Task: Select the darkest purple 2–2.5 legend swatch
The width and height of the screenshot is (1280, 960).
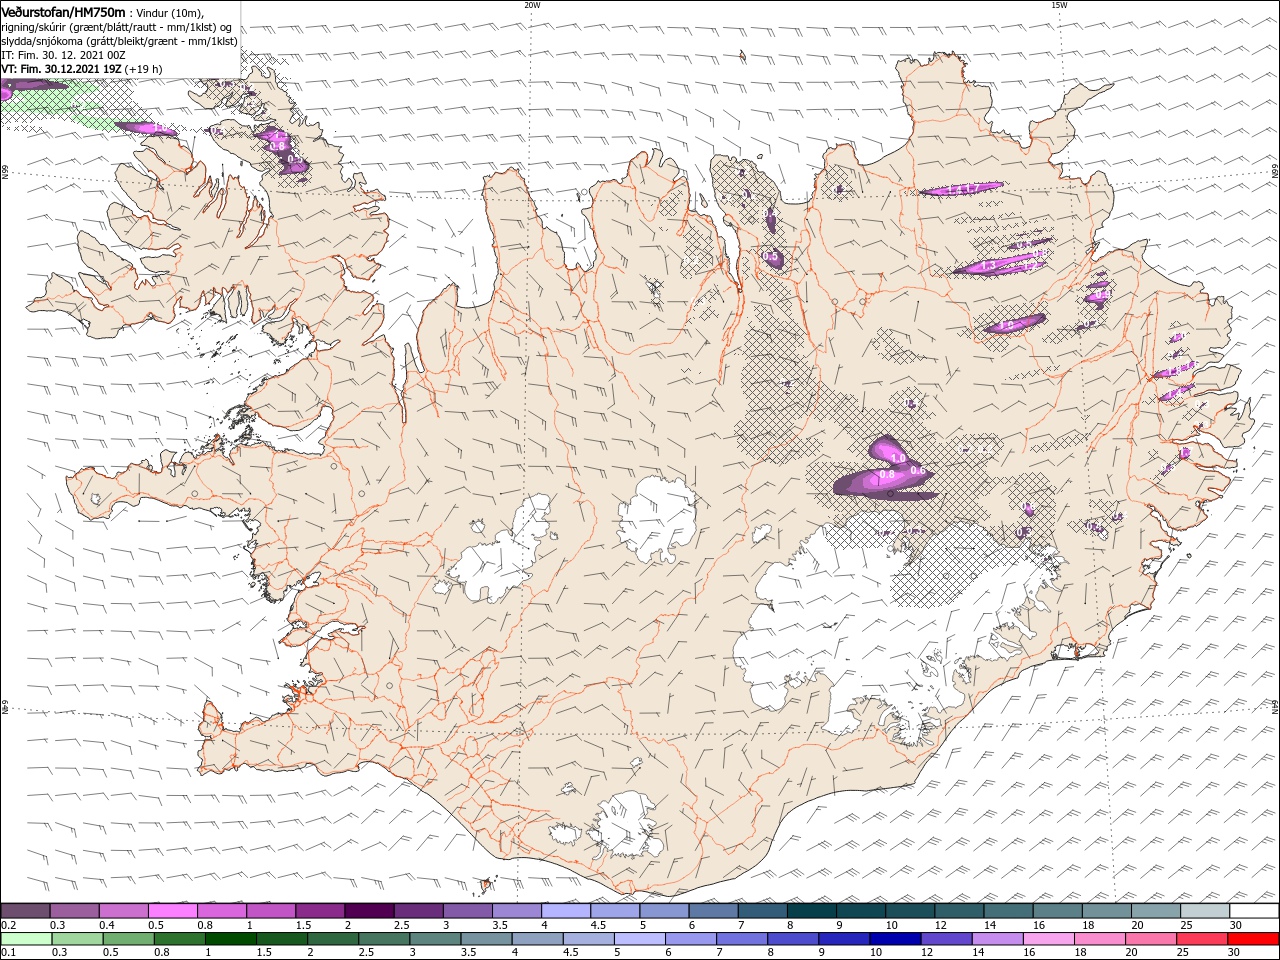Action: [369, 911]
